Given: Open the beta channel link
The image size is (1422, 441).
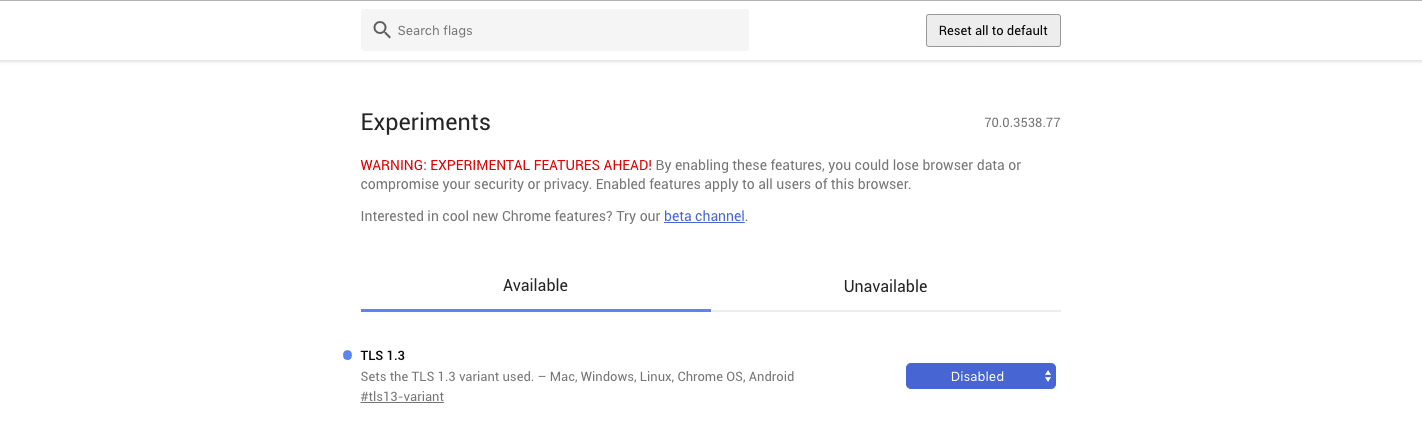Looking at the screenshot, I should [704, 216].
